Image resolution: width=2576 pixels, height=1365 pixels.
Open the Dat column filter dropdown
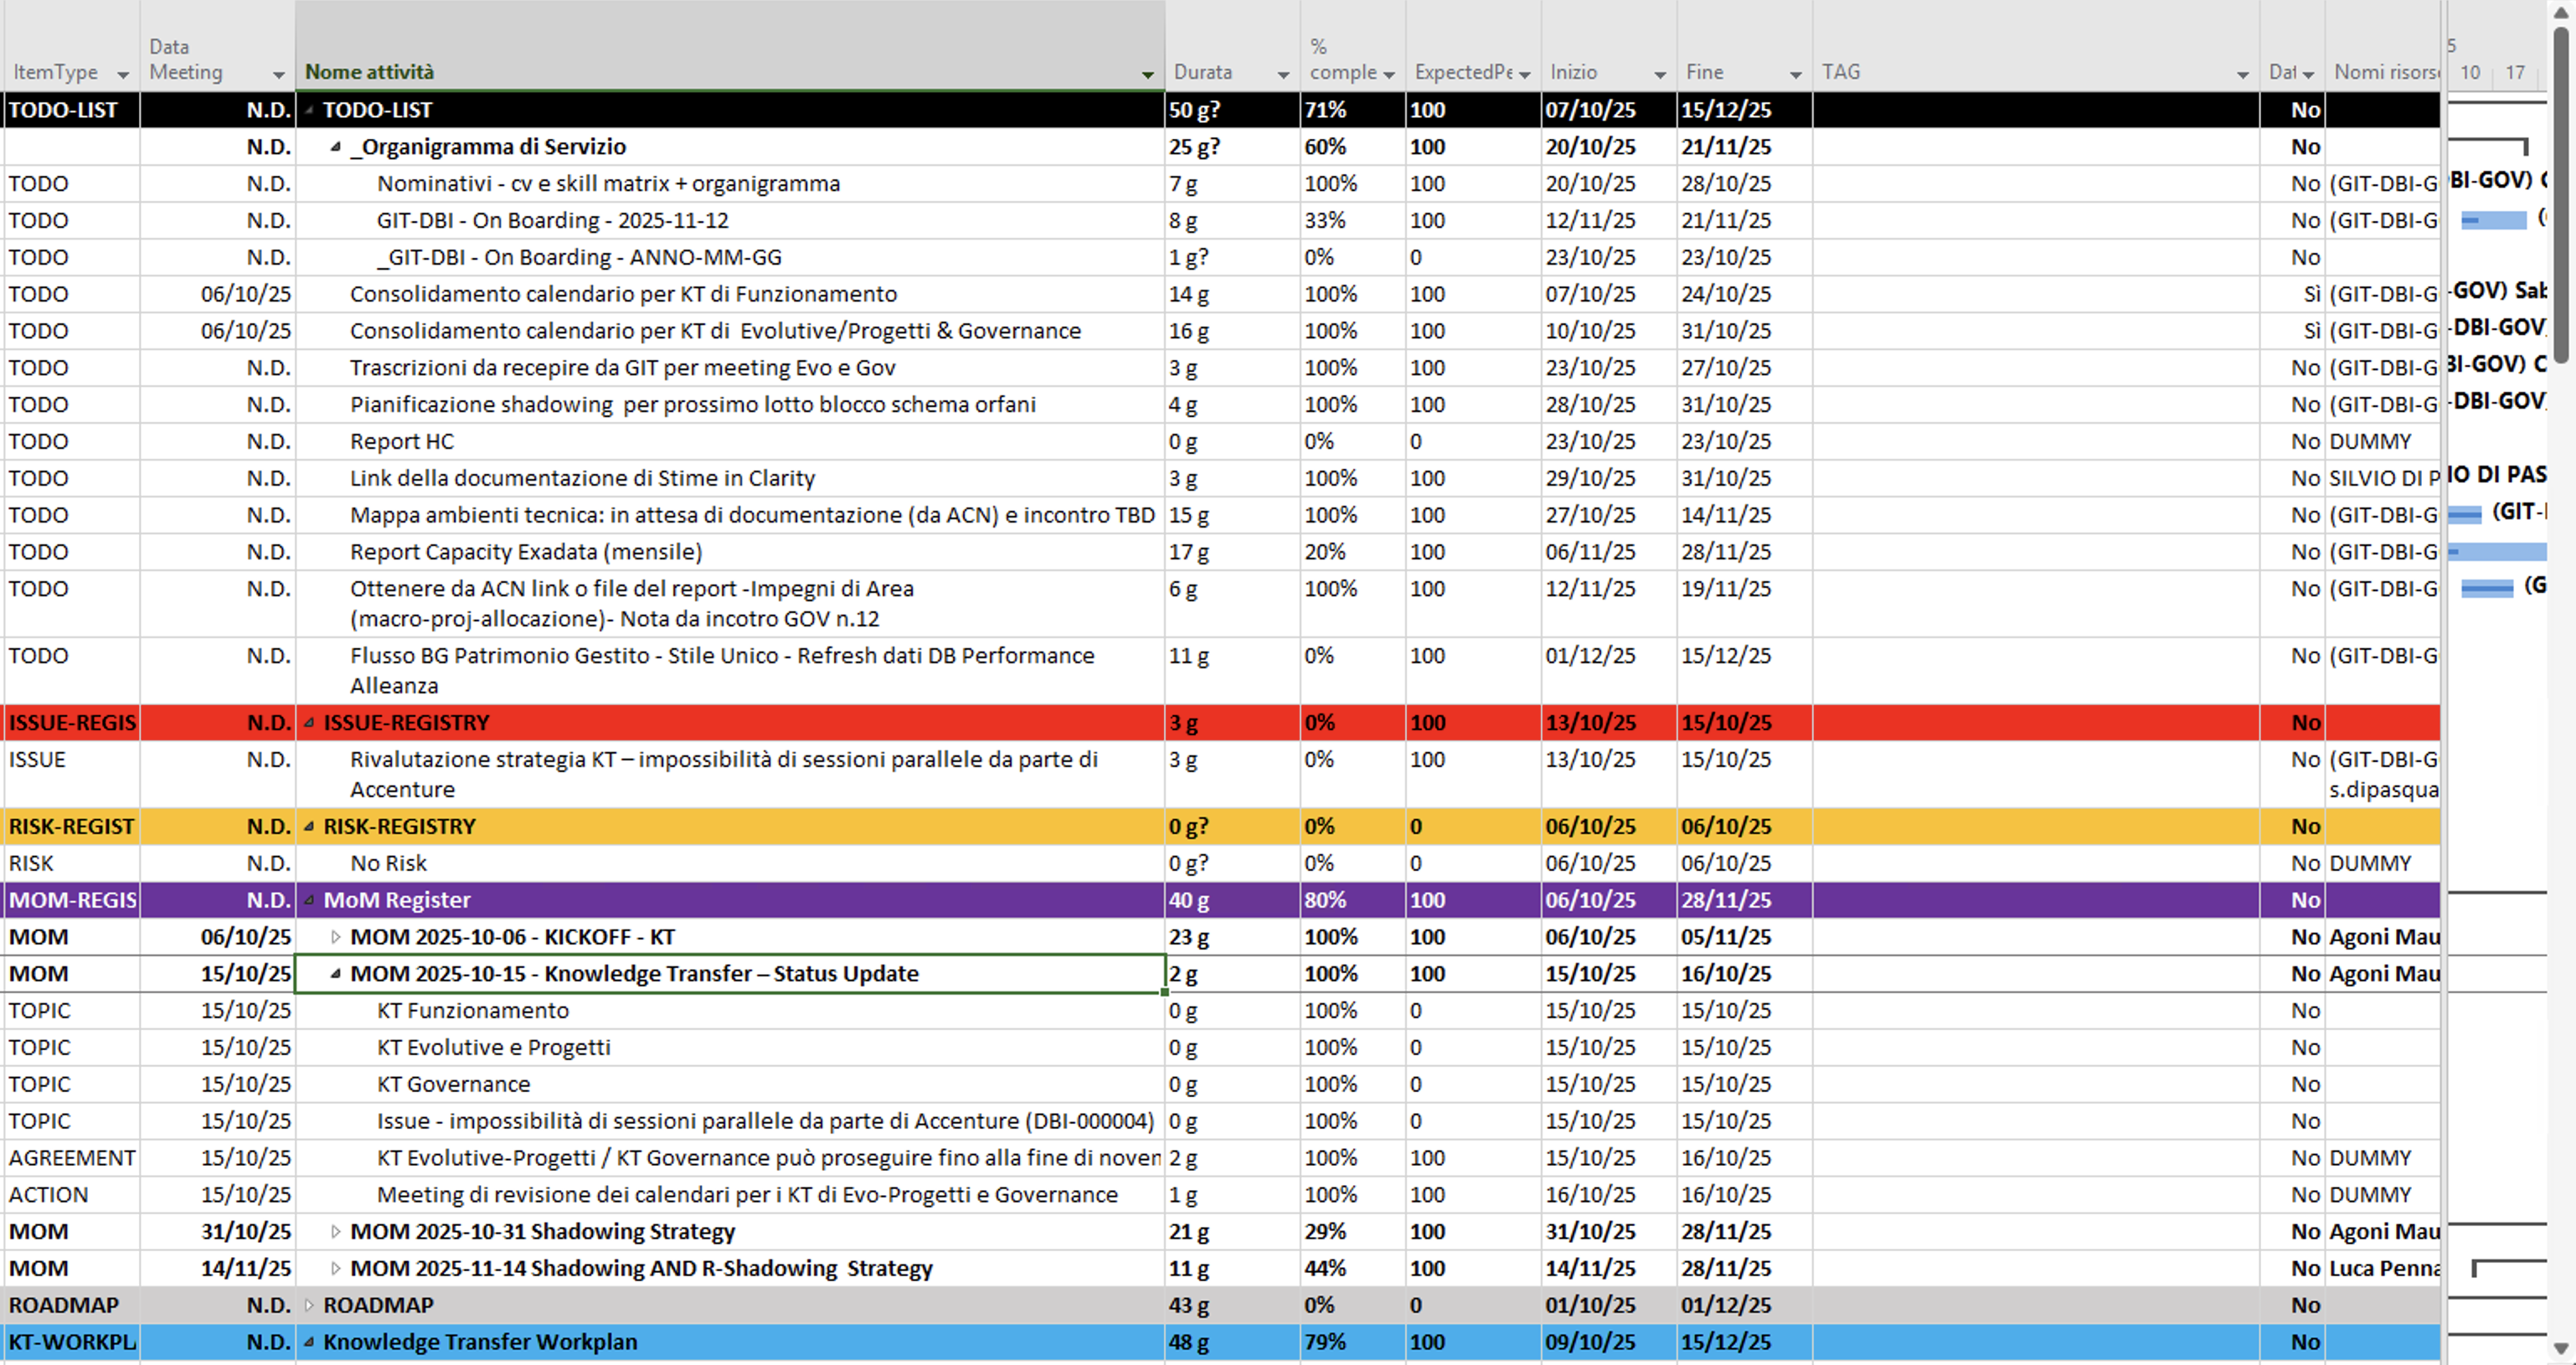(2308, 75)
